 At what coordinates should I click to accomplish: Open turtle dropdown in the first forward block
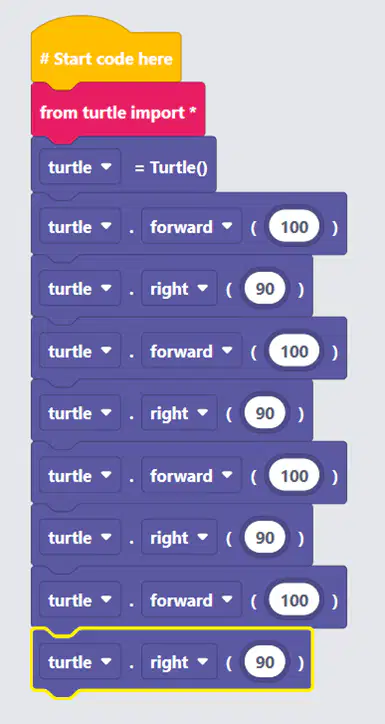(x=80, y=227)
